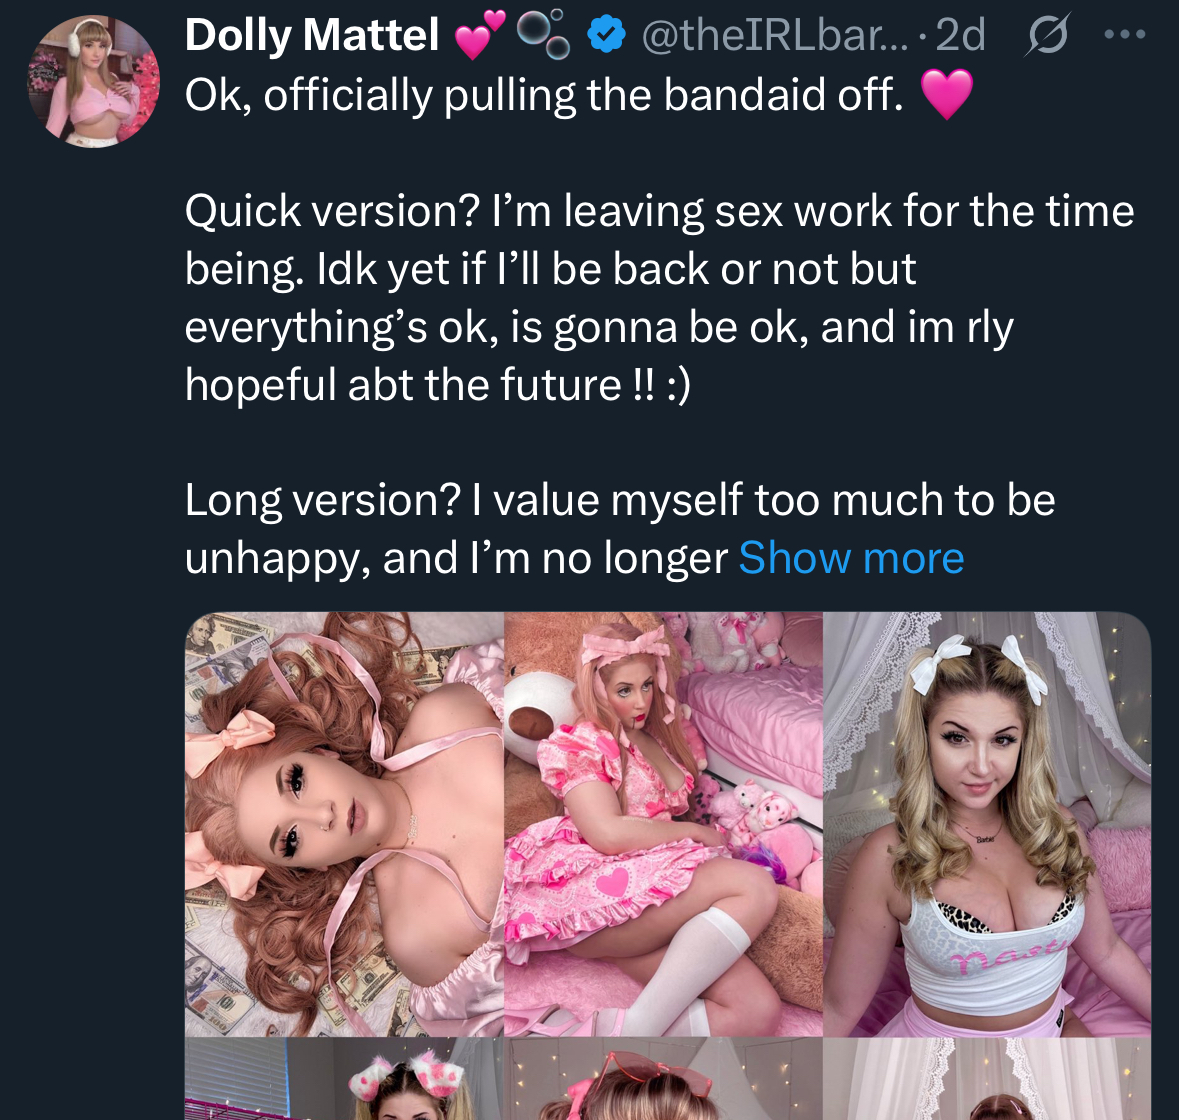The height and width of the screenshot is (1120, 1179).
Task: Open bottom-right photo with lace curtains
Action: 987,1082
